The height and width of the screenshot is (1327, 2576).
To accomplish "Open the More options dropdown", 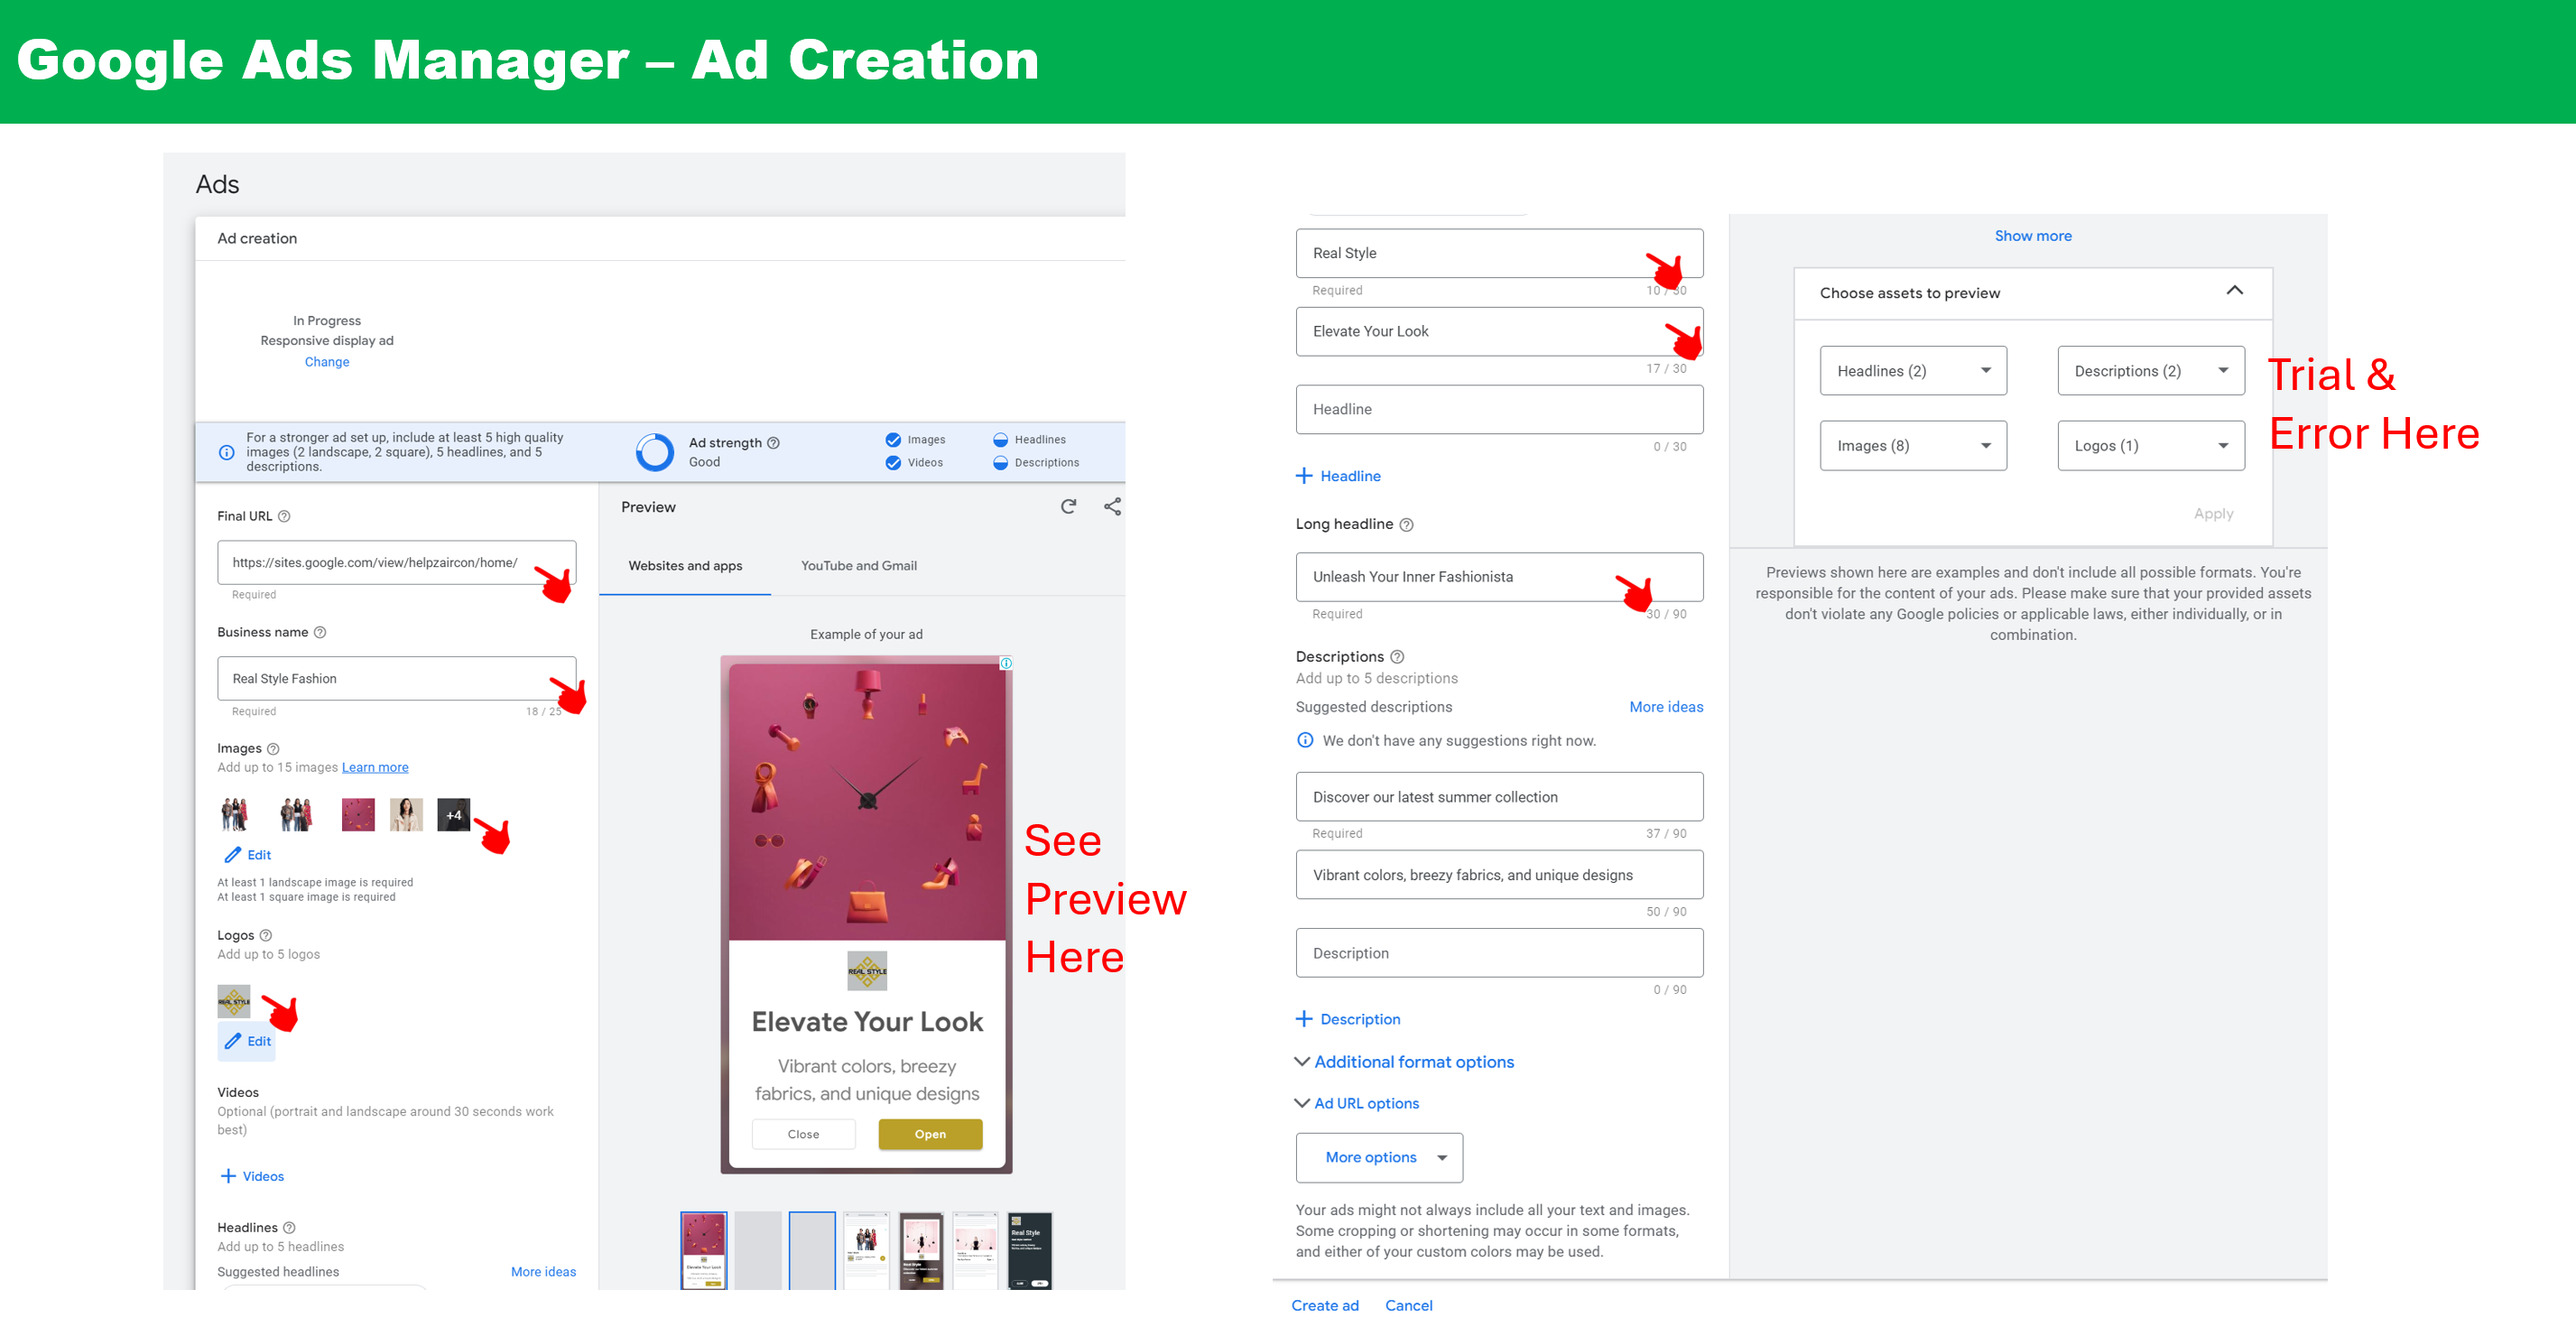I will (1379, 1157).
